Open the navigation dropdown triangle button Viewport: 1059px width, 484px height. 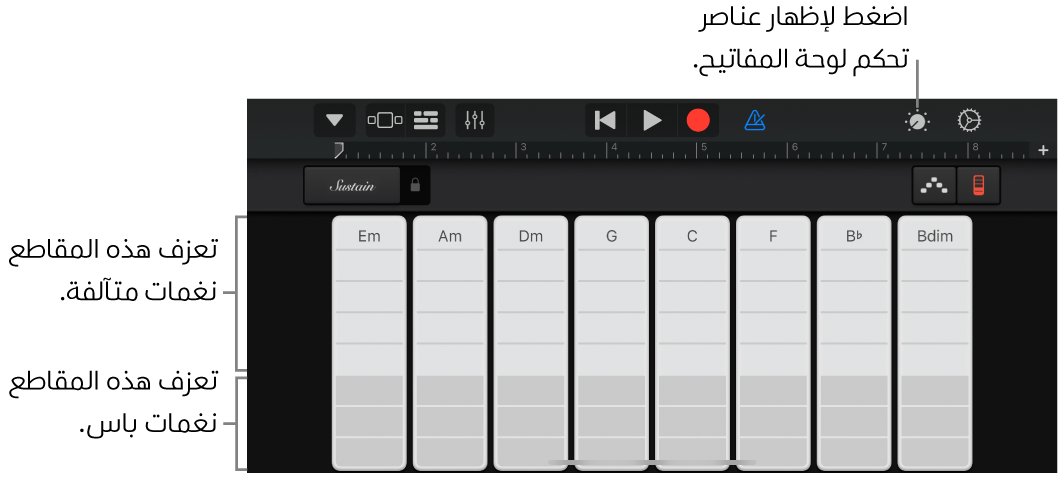[334, 120]
